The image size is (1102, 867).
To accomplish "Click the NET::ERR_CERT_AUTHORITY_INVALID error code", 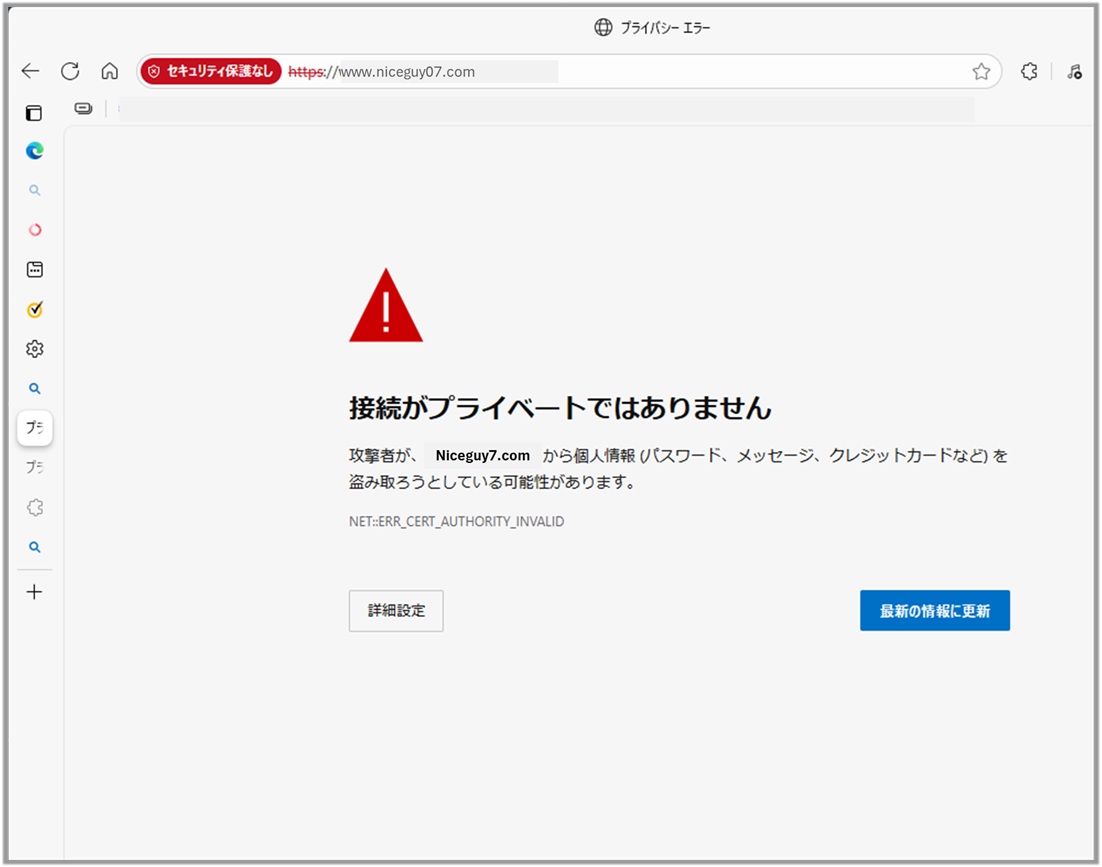I will (x=456, y=522).
